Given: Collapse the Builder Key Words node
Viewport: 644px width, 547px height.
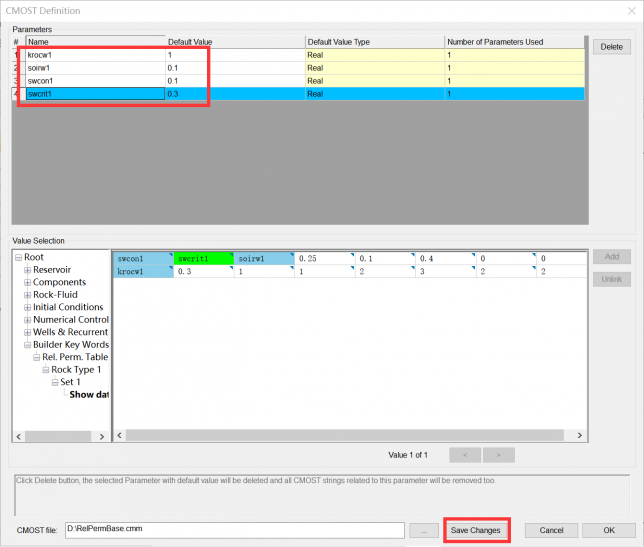Looking at the screenshot, I should point(28,345).
